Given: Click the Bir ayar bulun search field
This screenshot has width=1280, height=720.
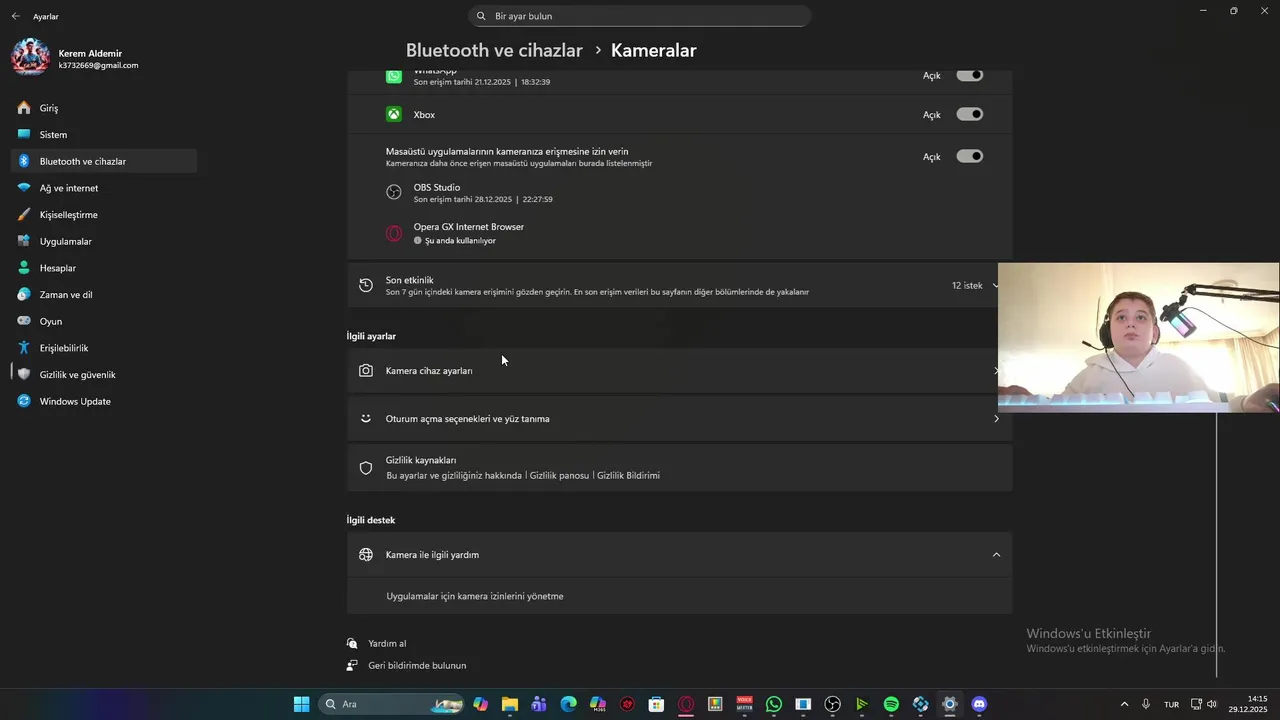Looking at the screenshot, I should [639, 16].
